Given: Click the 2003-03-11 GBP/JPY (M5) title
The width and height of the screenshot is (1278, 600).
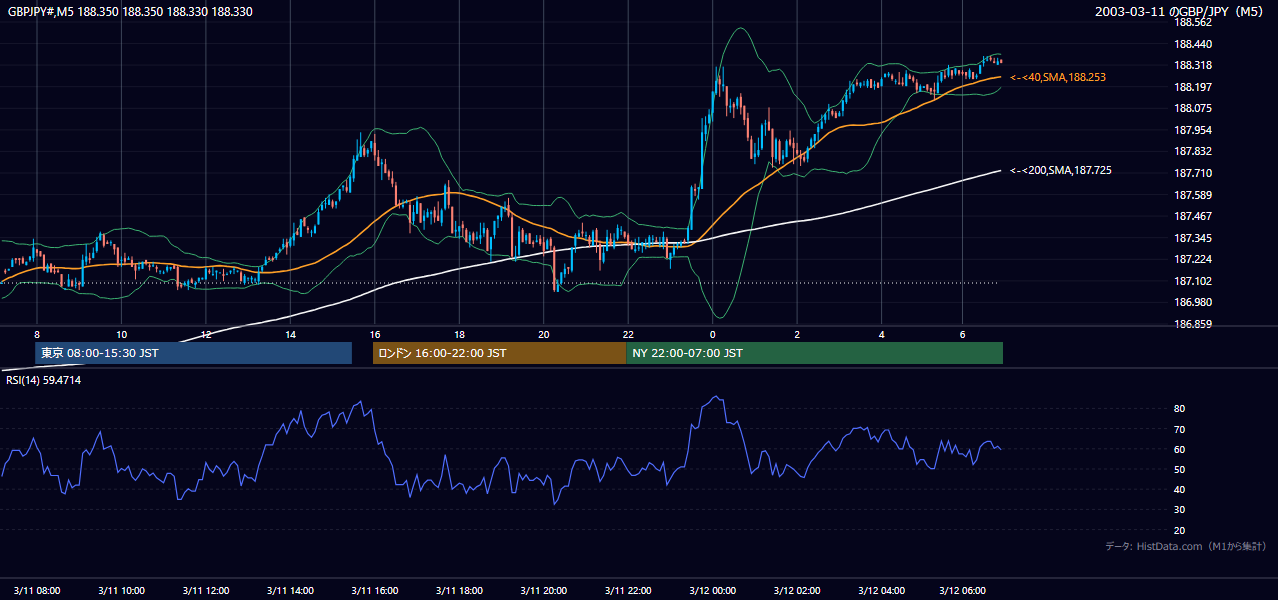Looking at the screenshot, I should [1181, 12].
